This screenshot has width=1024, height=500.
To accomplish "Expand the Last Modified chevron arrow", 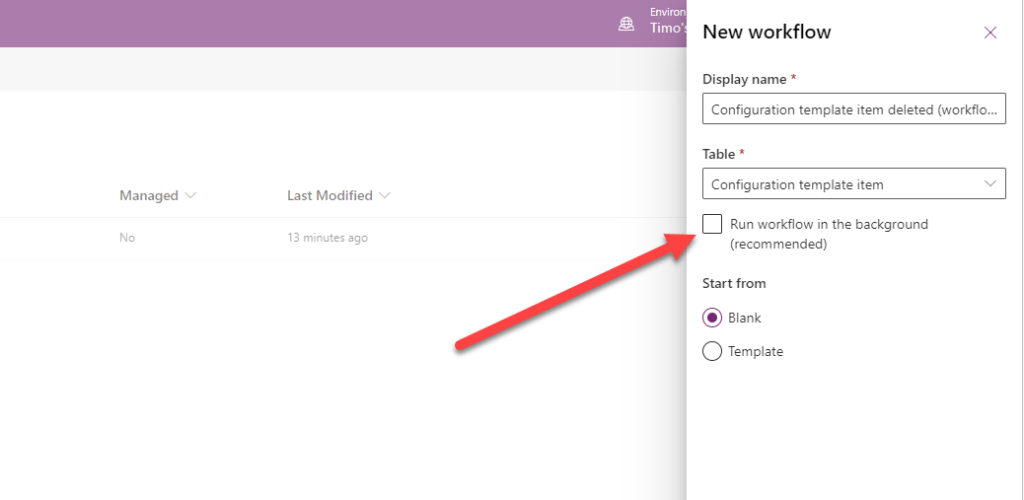I will (384, 196).
